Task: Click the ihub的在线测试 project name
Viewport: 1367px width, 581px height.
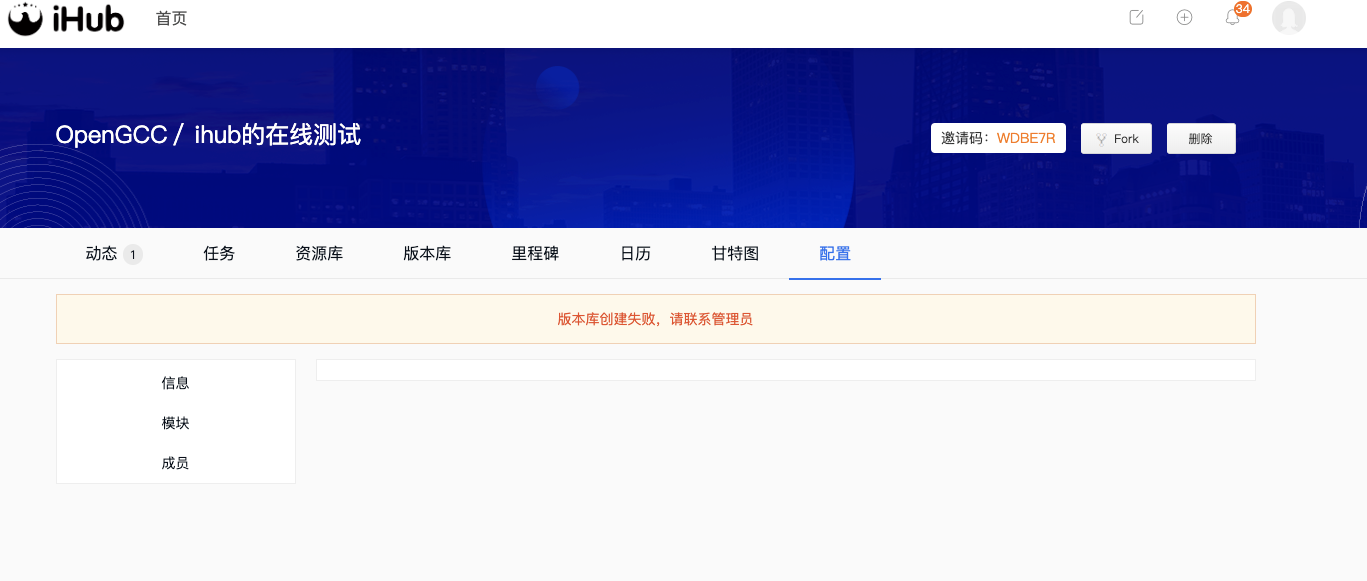Action: pos(277,135)
